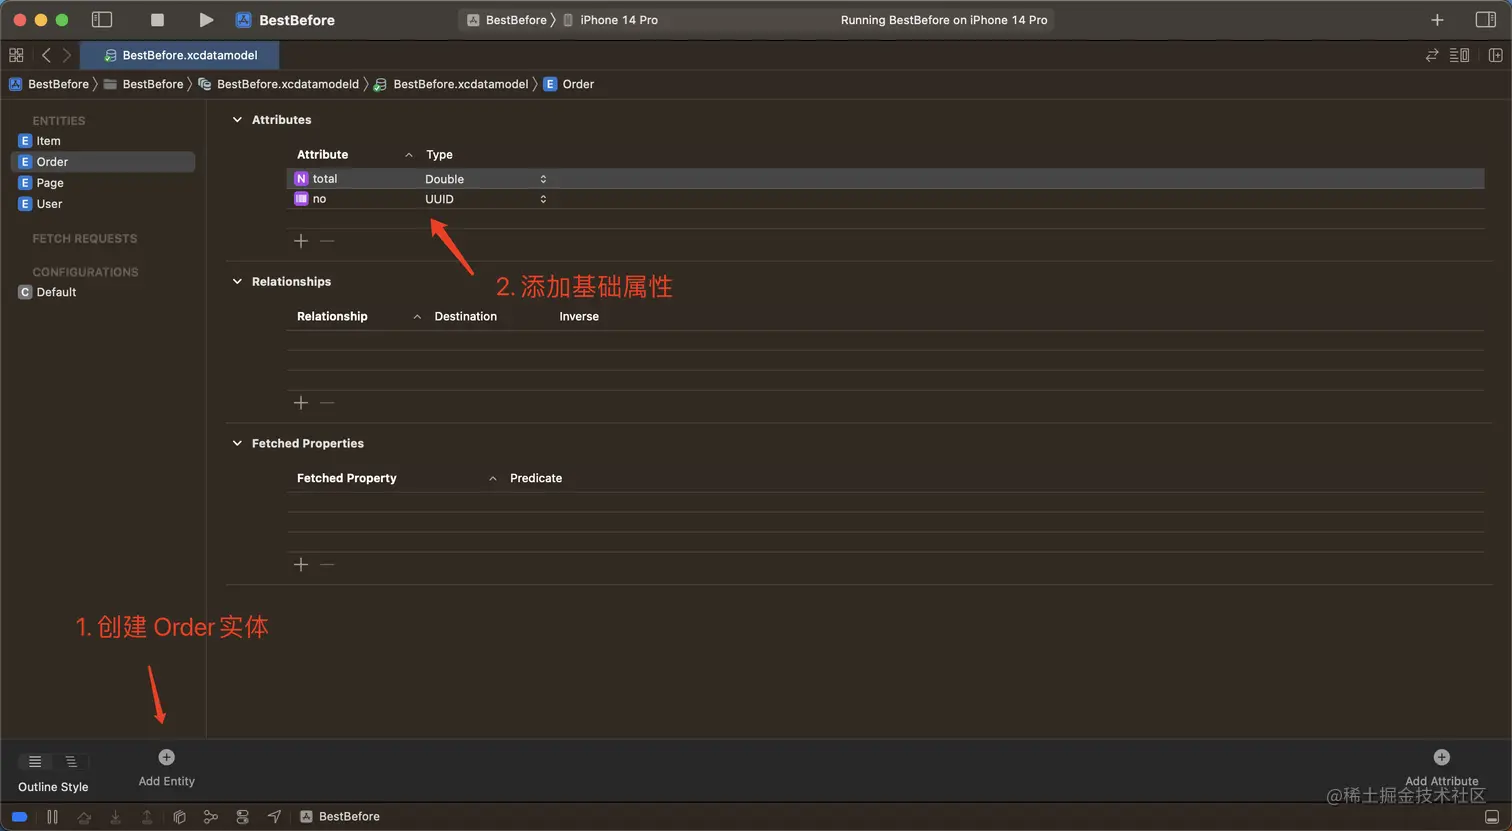Click the Step Over debug icon

tap(84, 817)
